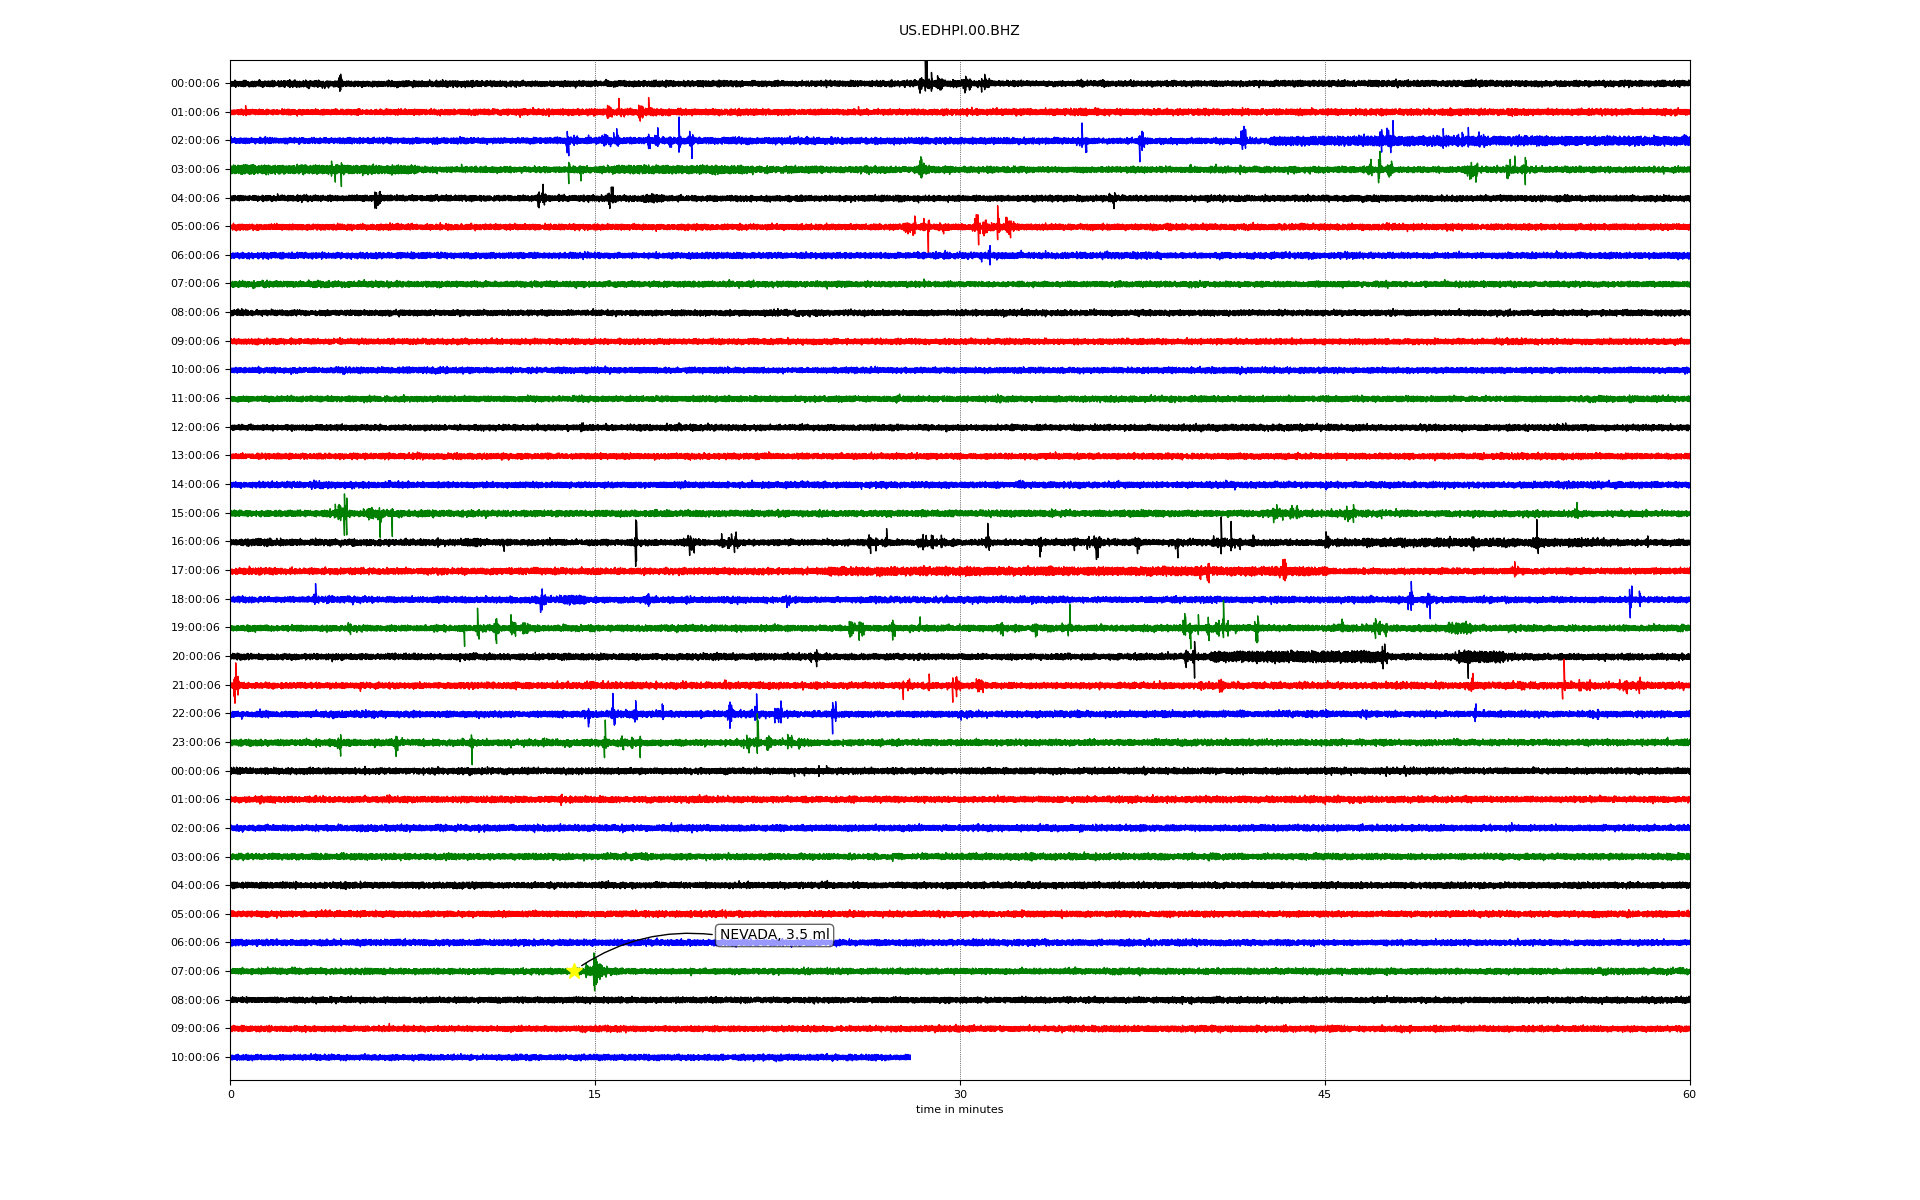Click the 17:00:06 row time label

pyautogui.click(x=195, y=571)
